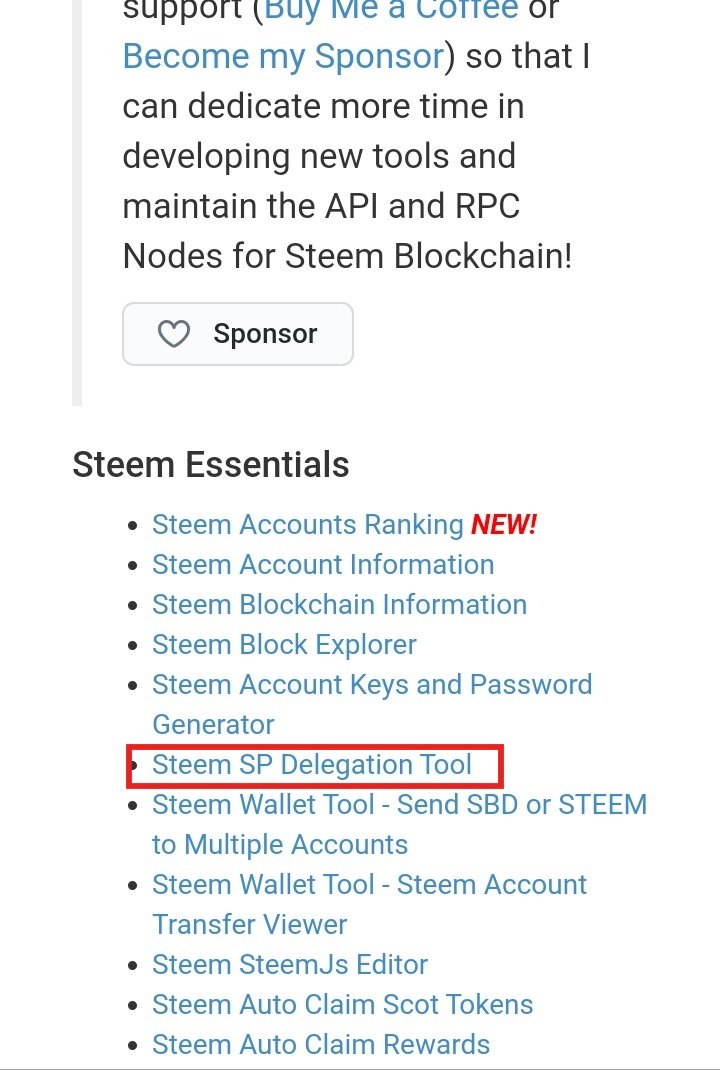Click the heart icon in the Sponsor button
This screenshot has width=720, height=1070.
pyautogui.click(x=173, y=334)
